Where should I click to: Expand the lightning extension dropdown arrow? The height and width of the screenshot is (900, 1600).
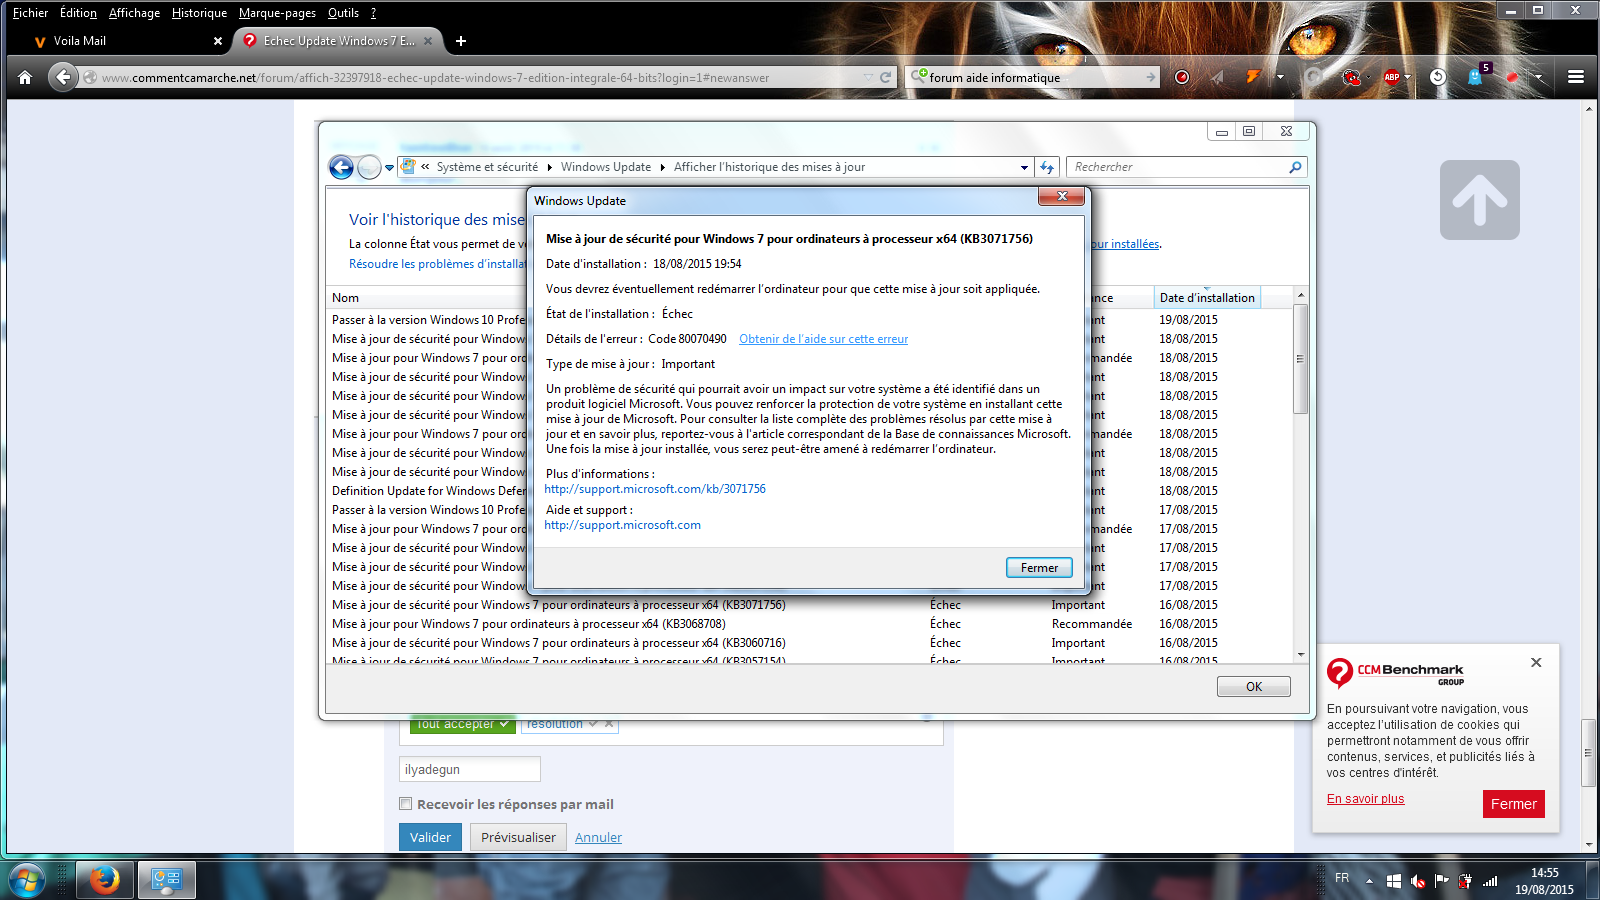click(x=1280, y=77)
